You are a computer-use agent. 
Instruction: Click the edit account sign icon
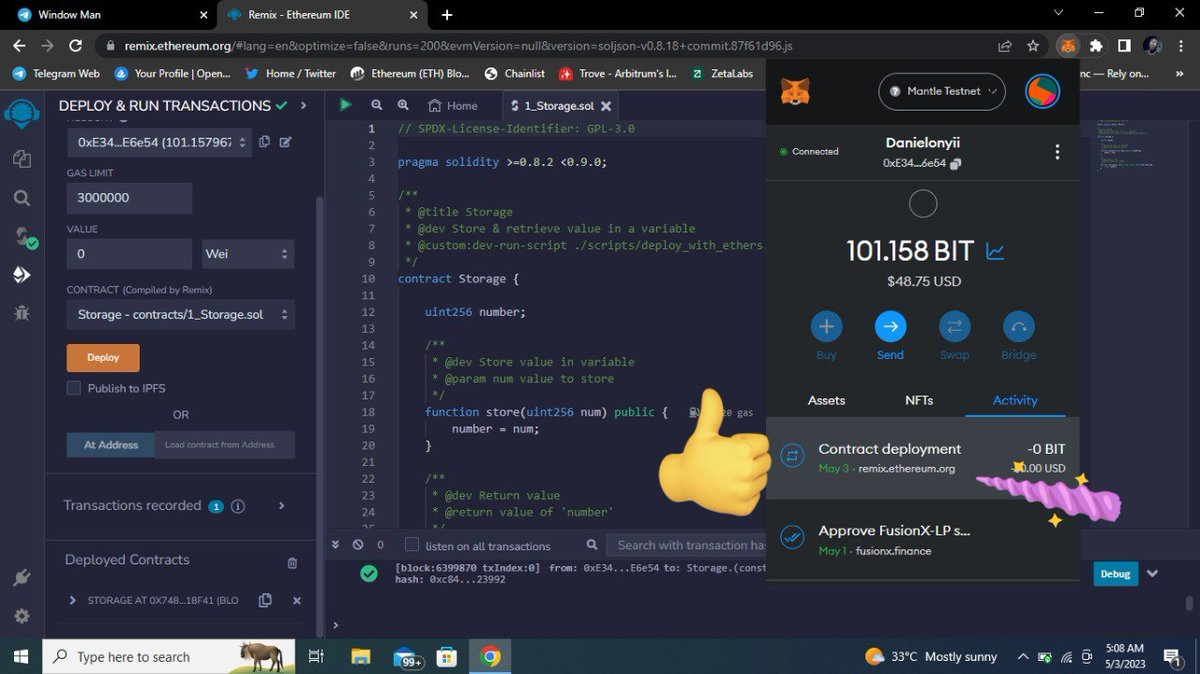(x=285, y=142)
